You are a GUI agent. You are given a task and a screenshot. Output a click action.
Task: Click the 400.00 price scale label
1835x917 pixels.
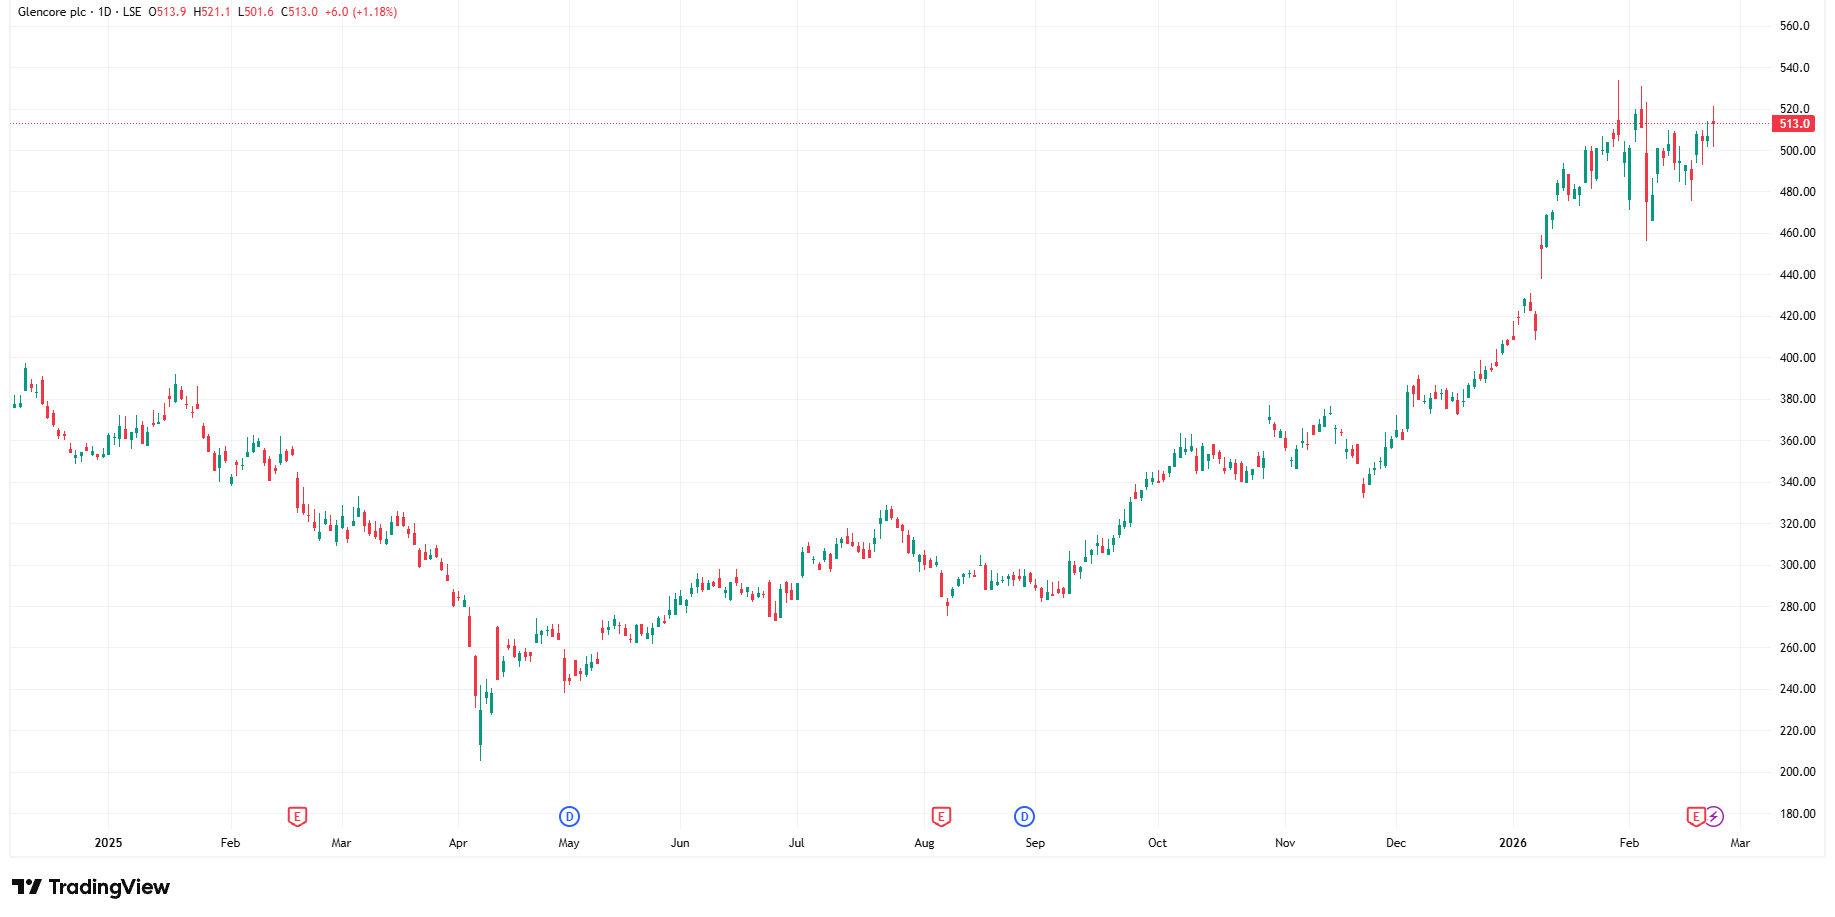click(x=1798, y=358)
